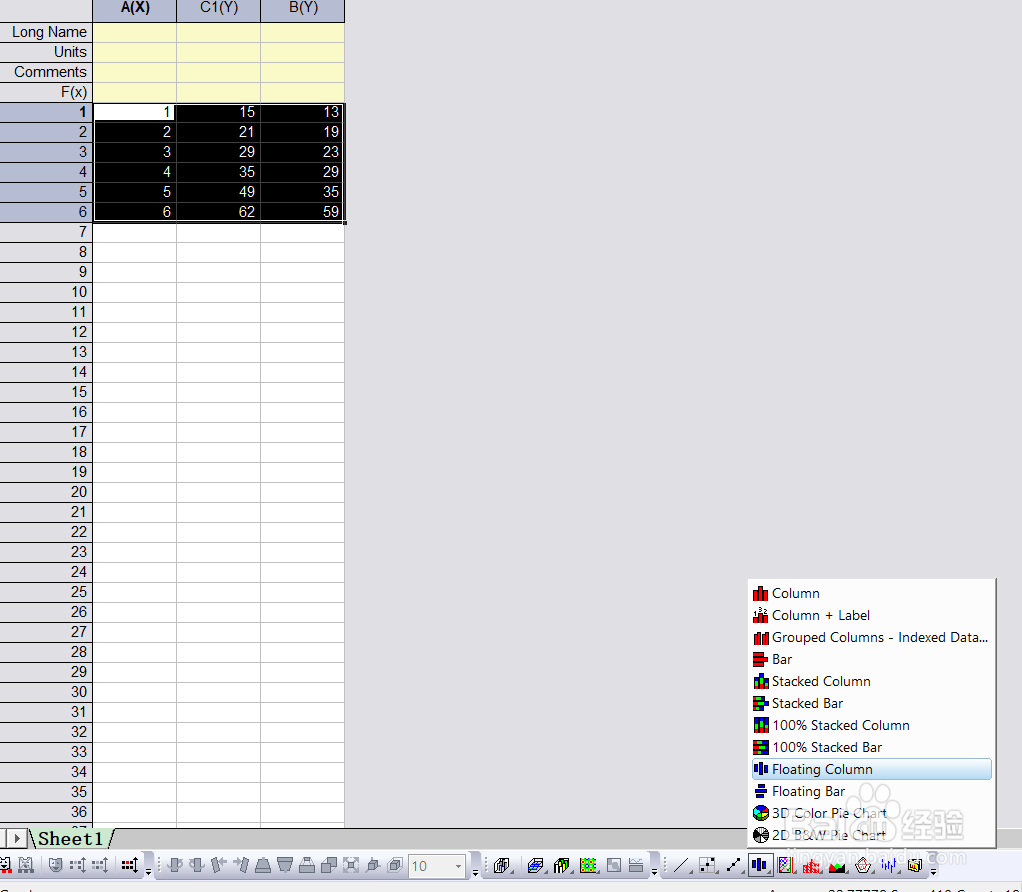
Task: Click the blue stock/vertical line plot icon
Action: tap(889, 865)
